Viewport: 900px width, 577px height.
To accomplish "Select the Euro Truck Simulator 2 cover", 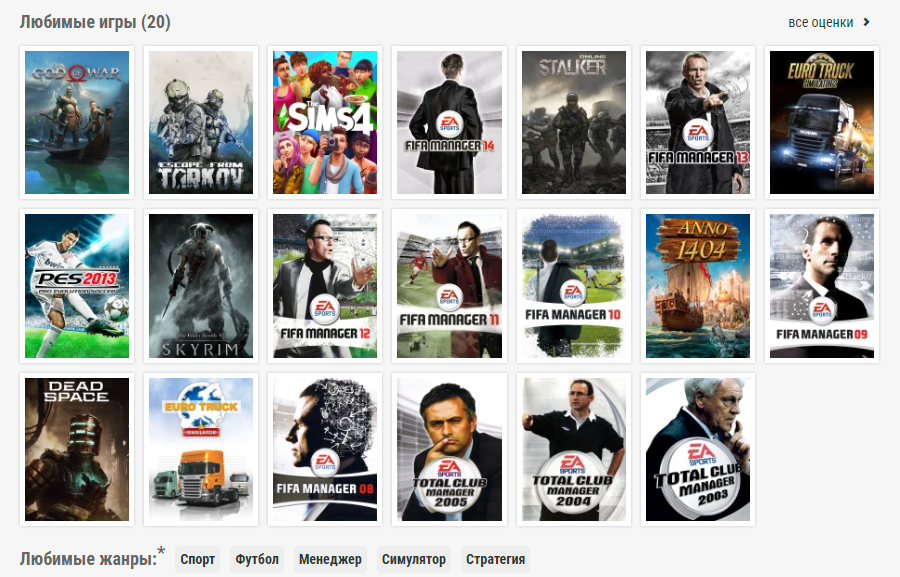I will pos(822,122).
